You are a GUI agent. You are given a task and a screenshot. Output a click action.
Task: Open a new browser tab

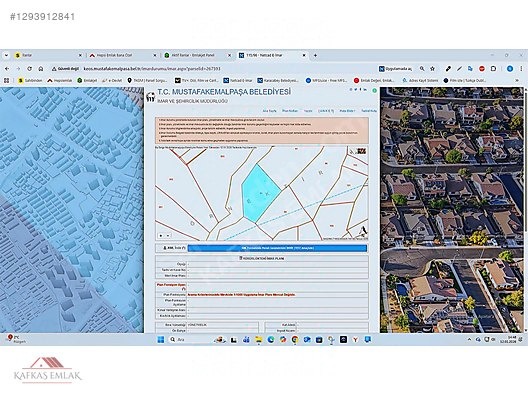(315, 55)
